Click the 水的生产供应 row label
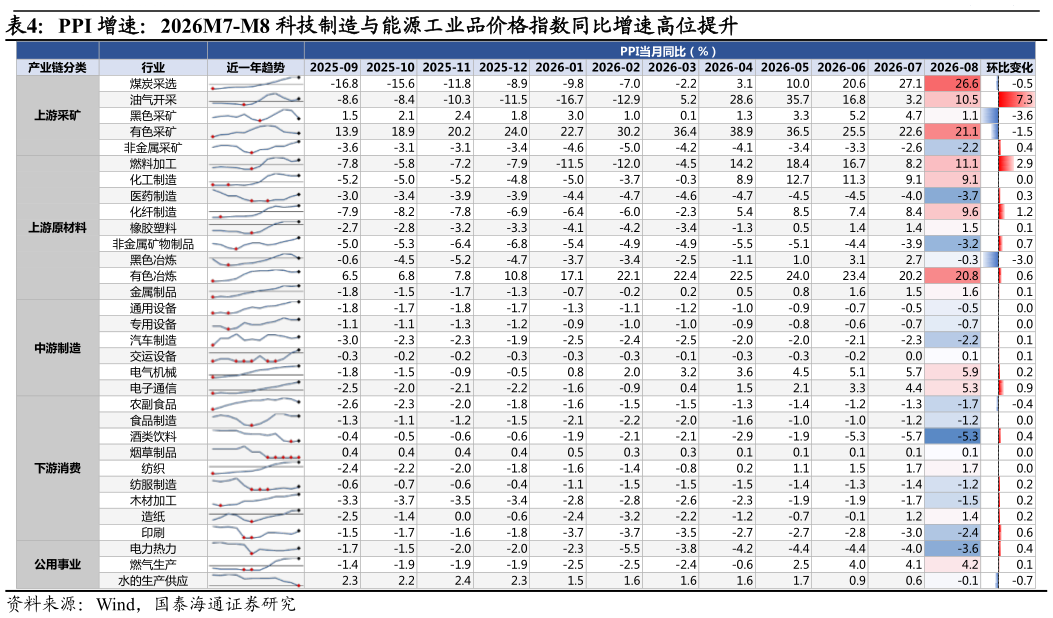1053x618 pixels. (153, 580)
